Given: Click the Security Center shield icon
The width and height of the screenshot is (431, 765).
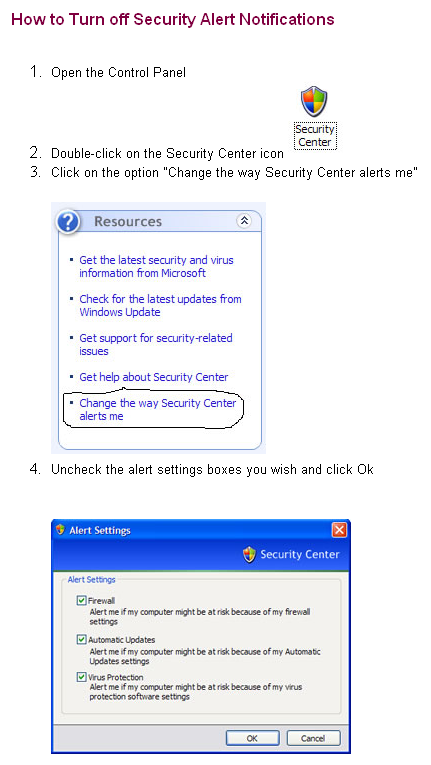Looking at the screenshot, I should pyautogui.click(x=314, y=101).
